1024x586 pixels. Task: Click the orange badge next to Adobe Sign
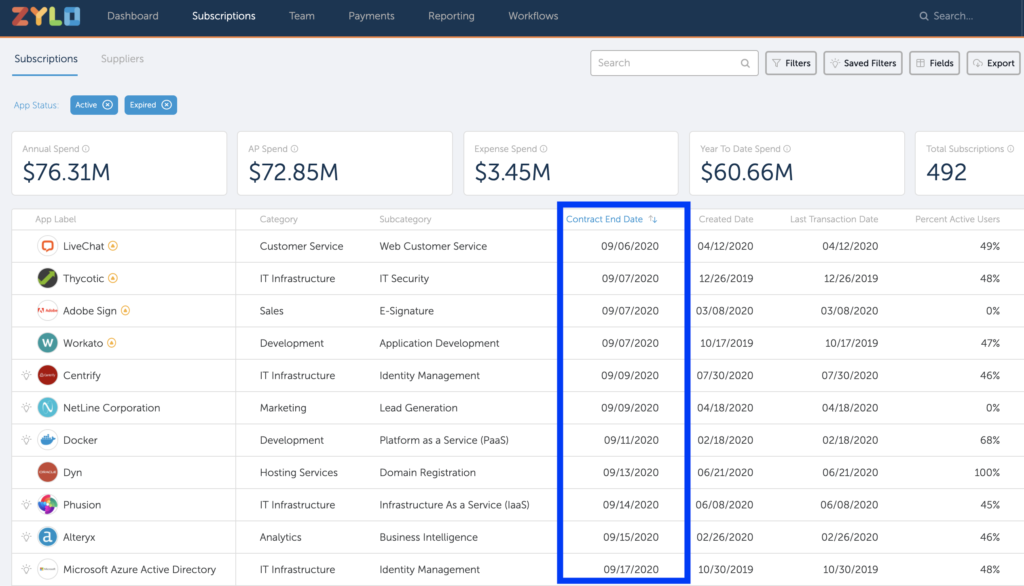point(125,310)
